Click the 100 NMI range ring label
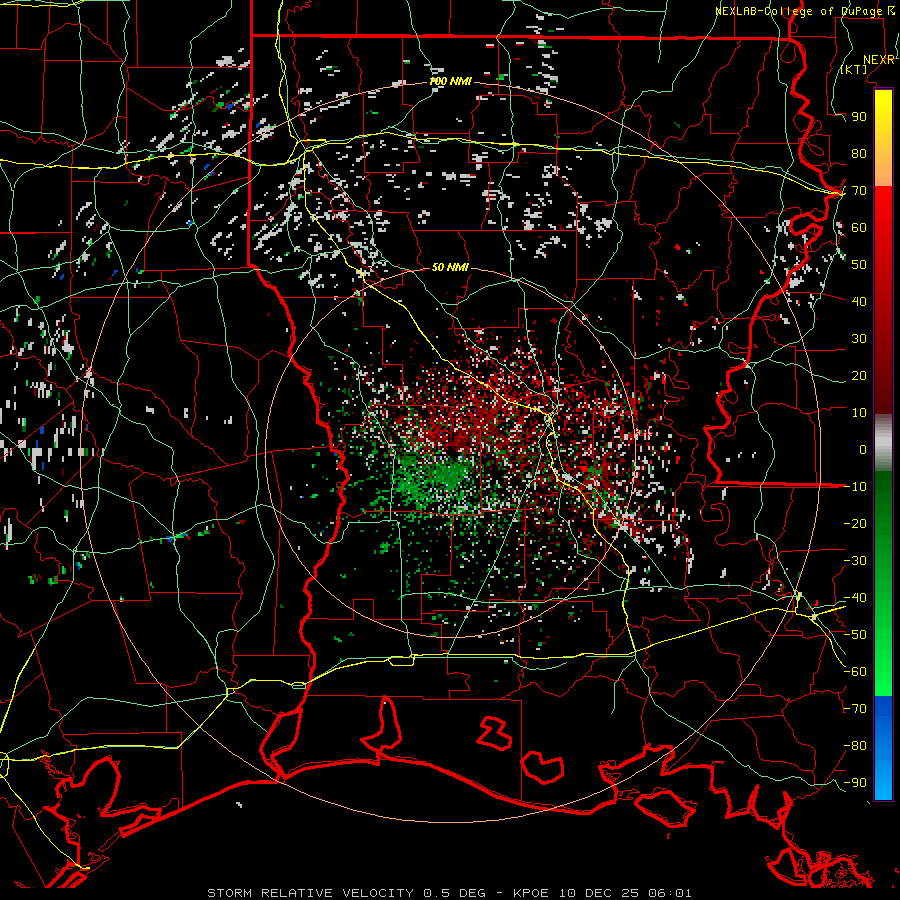The height and width of the screenshot is (900, 900). 451,82
